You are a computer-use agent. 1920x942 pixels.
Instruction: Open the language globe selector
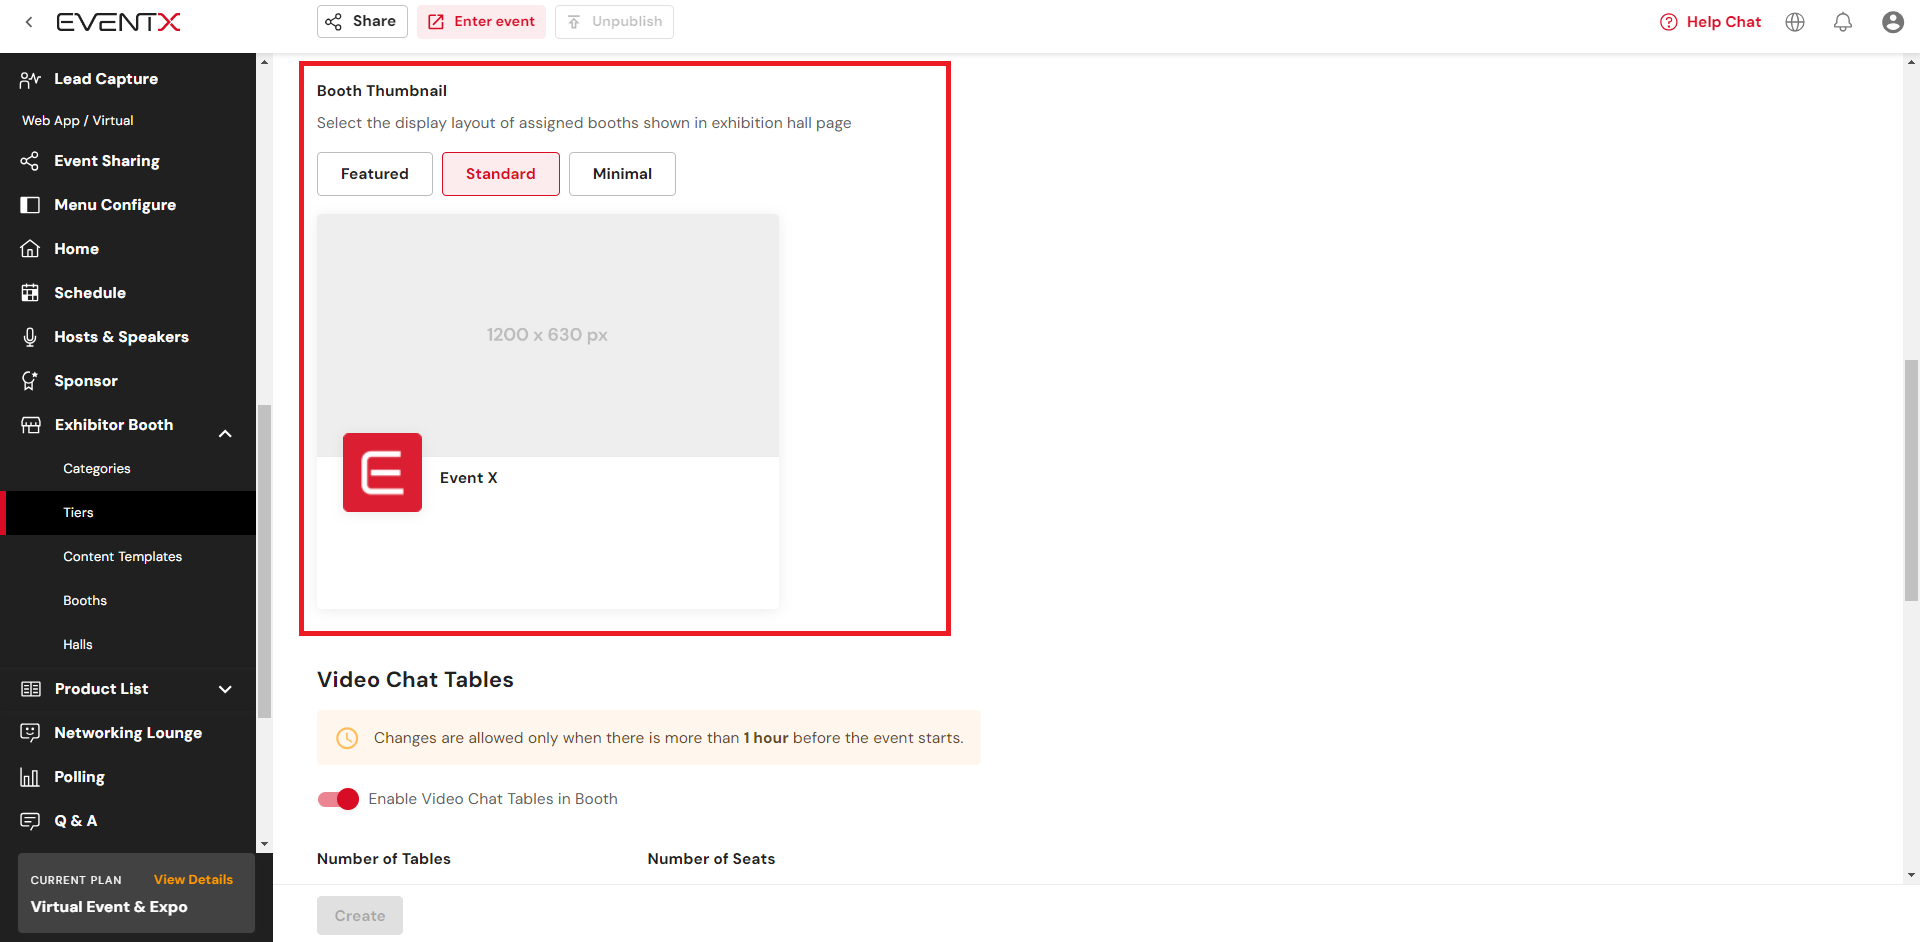(1795, 22)
